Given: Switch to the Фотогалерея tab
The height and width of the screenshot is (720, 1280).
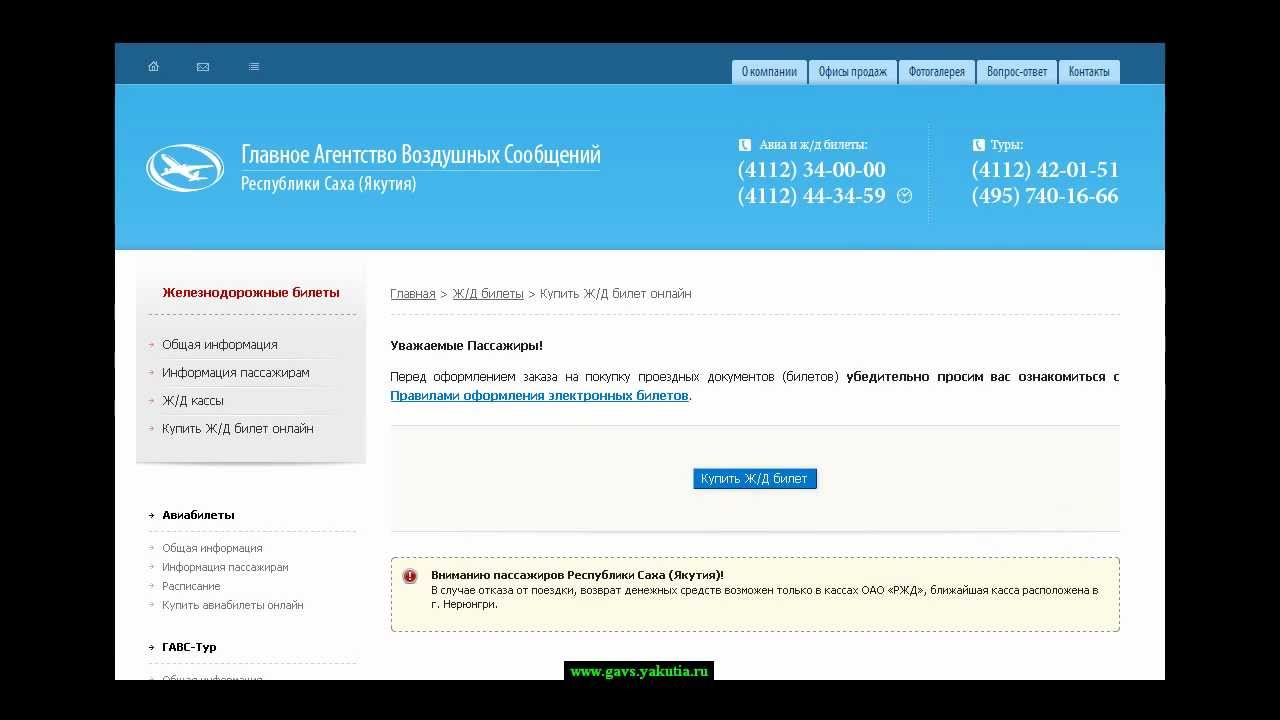Looking at the screenshot, I should click(x=936, y=72).
